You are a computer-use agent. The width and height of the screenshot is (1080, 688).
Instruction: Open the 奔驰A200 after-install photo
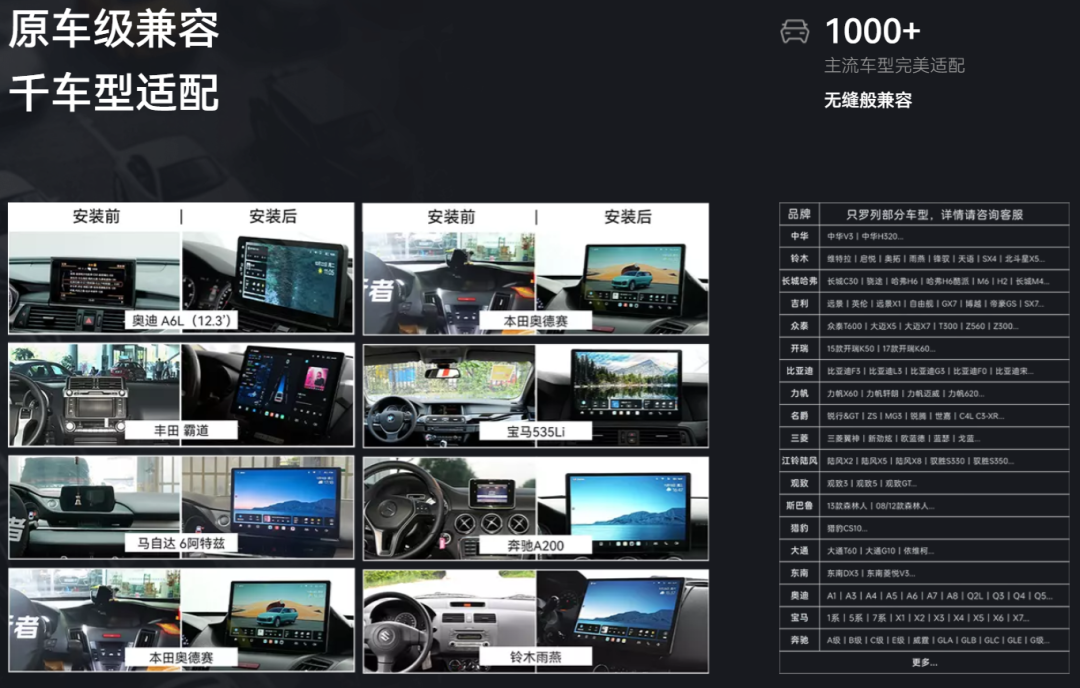coord(622,508)
